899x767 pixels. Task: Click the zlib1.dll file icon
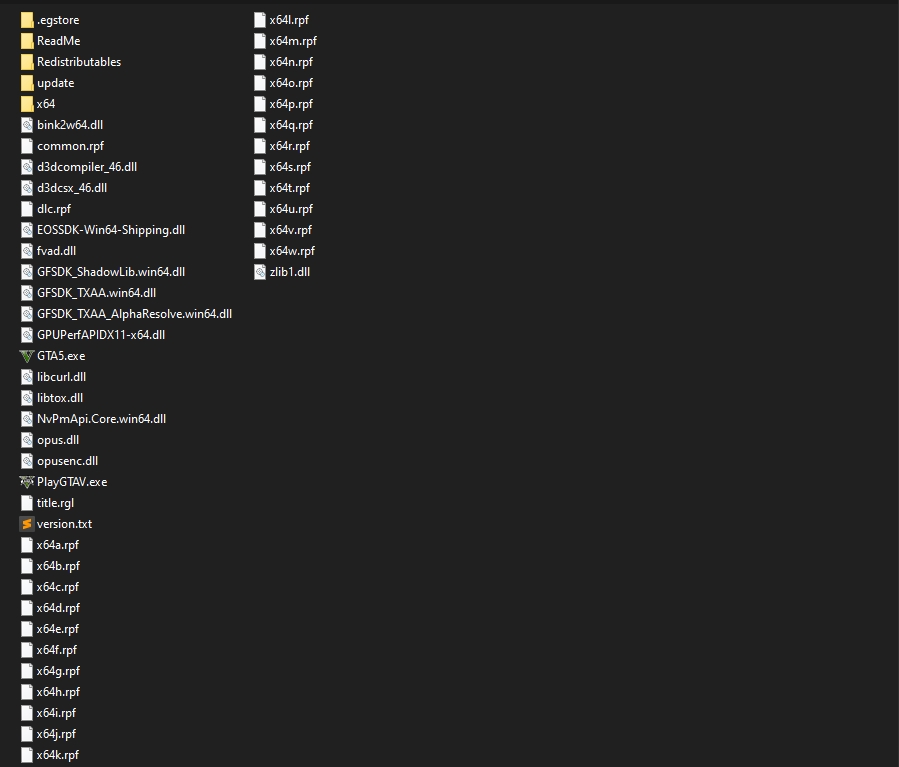(260, 272)
